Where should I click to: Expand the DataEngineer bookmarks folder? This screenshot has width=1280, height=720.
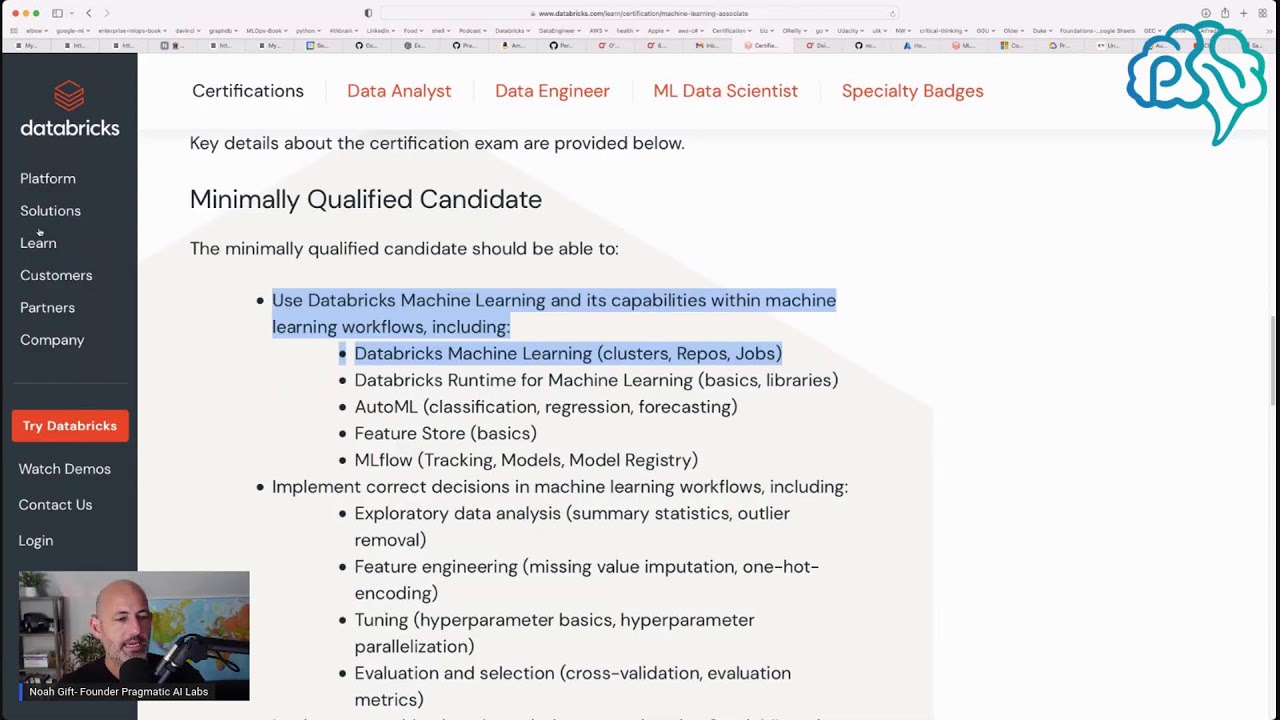[x=561, y=31]
